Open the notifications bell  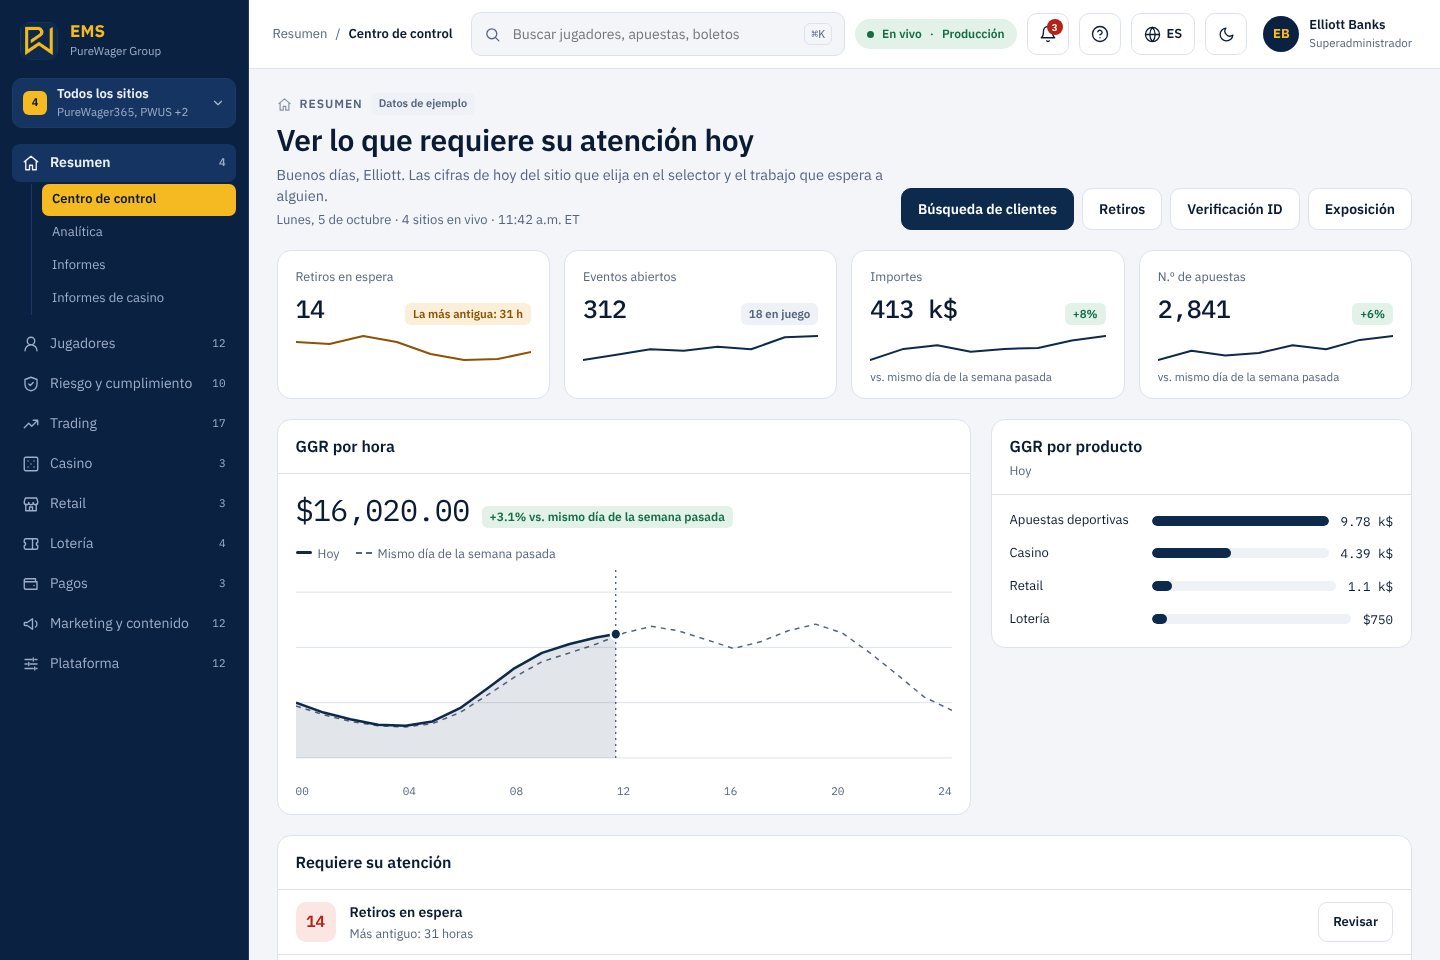[1048, 34]
